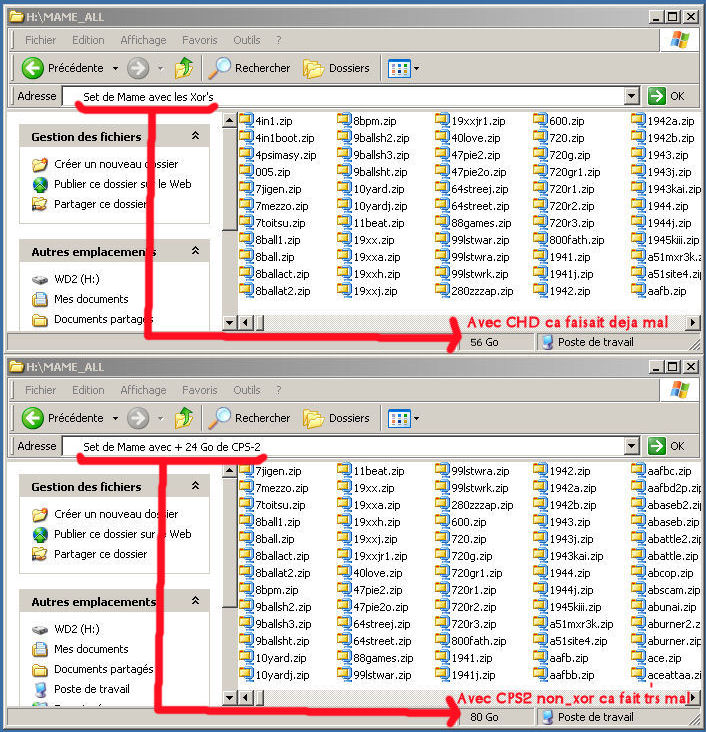Click the grey forward arrow in bottom window
Viewport: 706px width, 732px height.
click(x=138, y=418)
